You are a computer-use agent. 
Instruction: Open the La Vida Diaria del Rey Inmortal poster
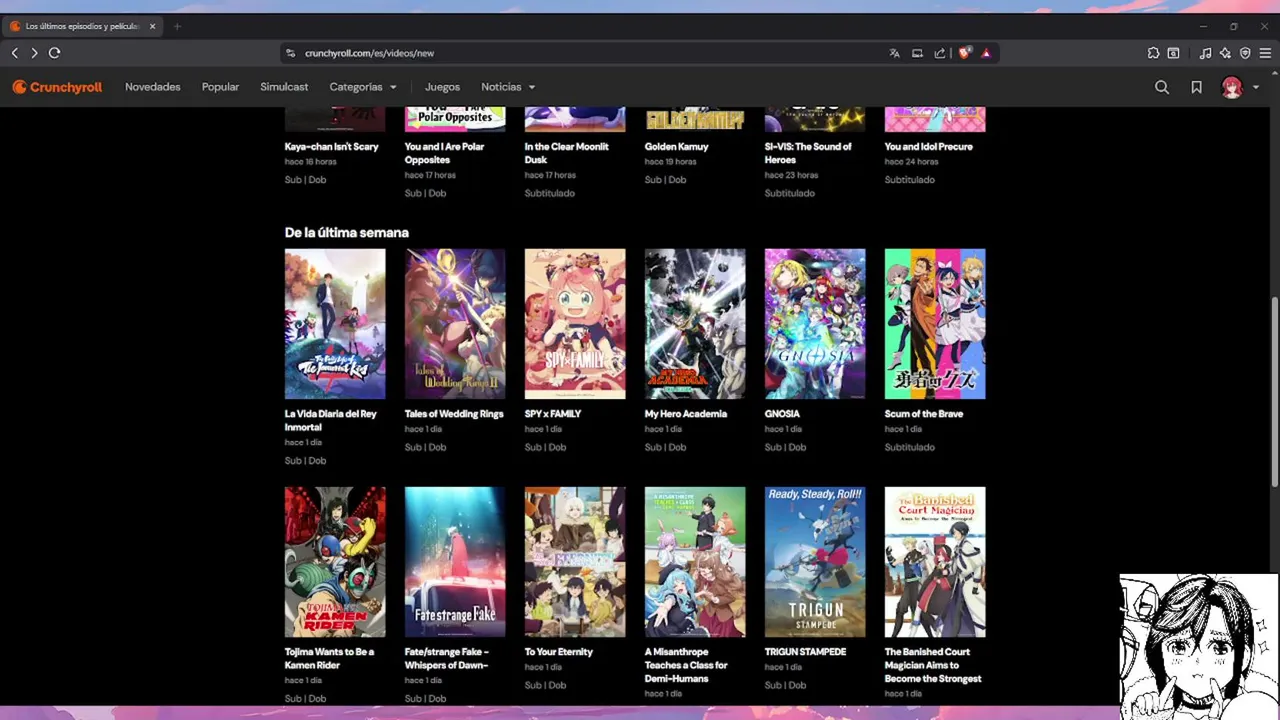335,324
